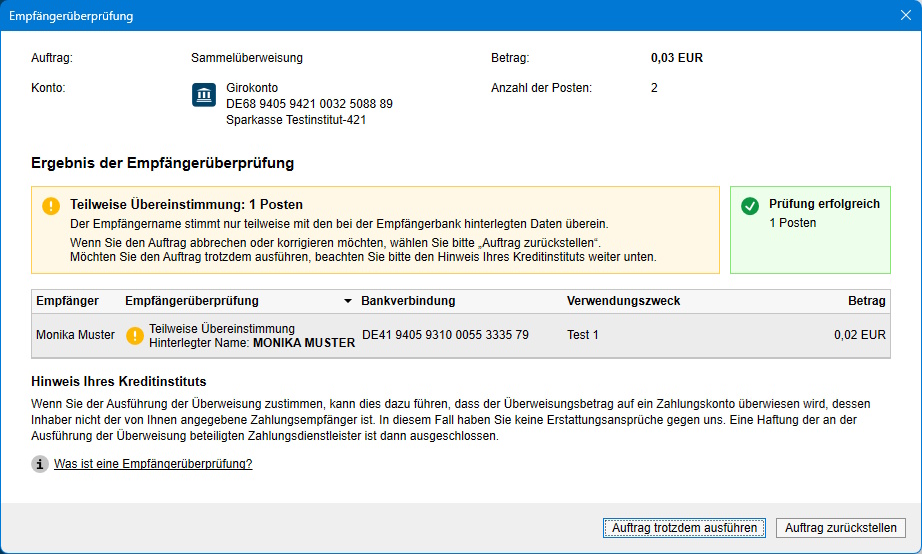Click the Bankverbindung column header
This screenshot has width=922, height=554.
coord(408,301)
